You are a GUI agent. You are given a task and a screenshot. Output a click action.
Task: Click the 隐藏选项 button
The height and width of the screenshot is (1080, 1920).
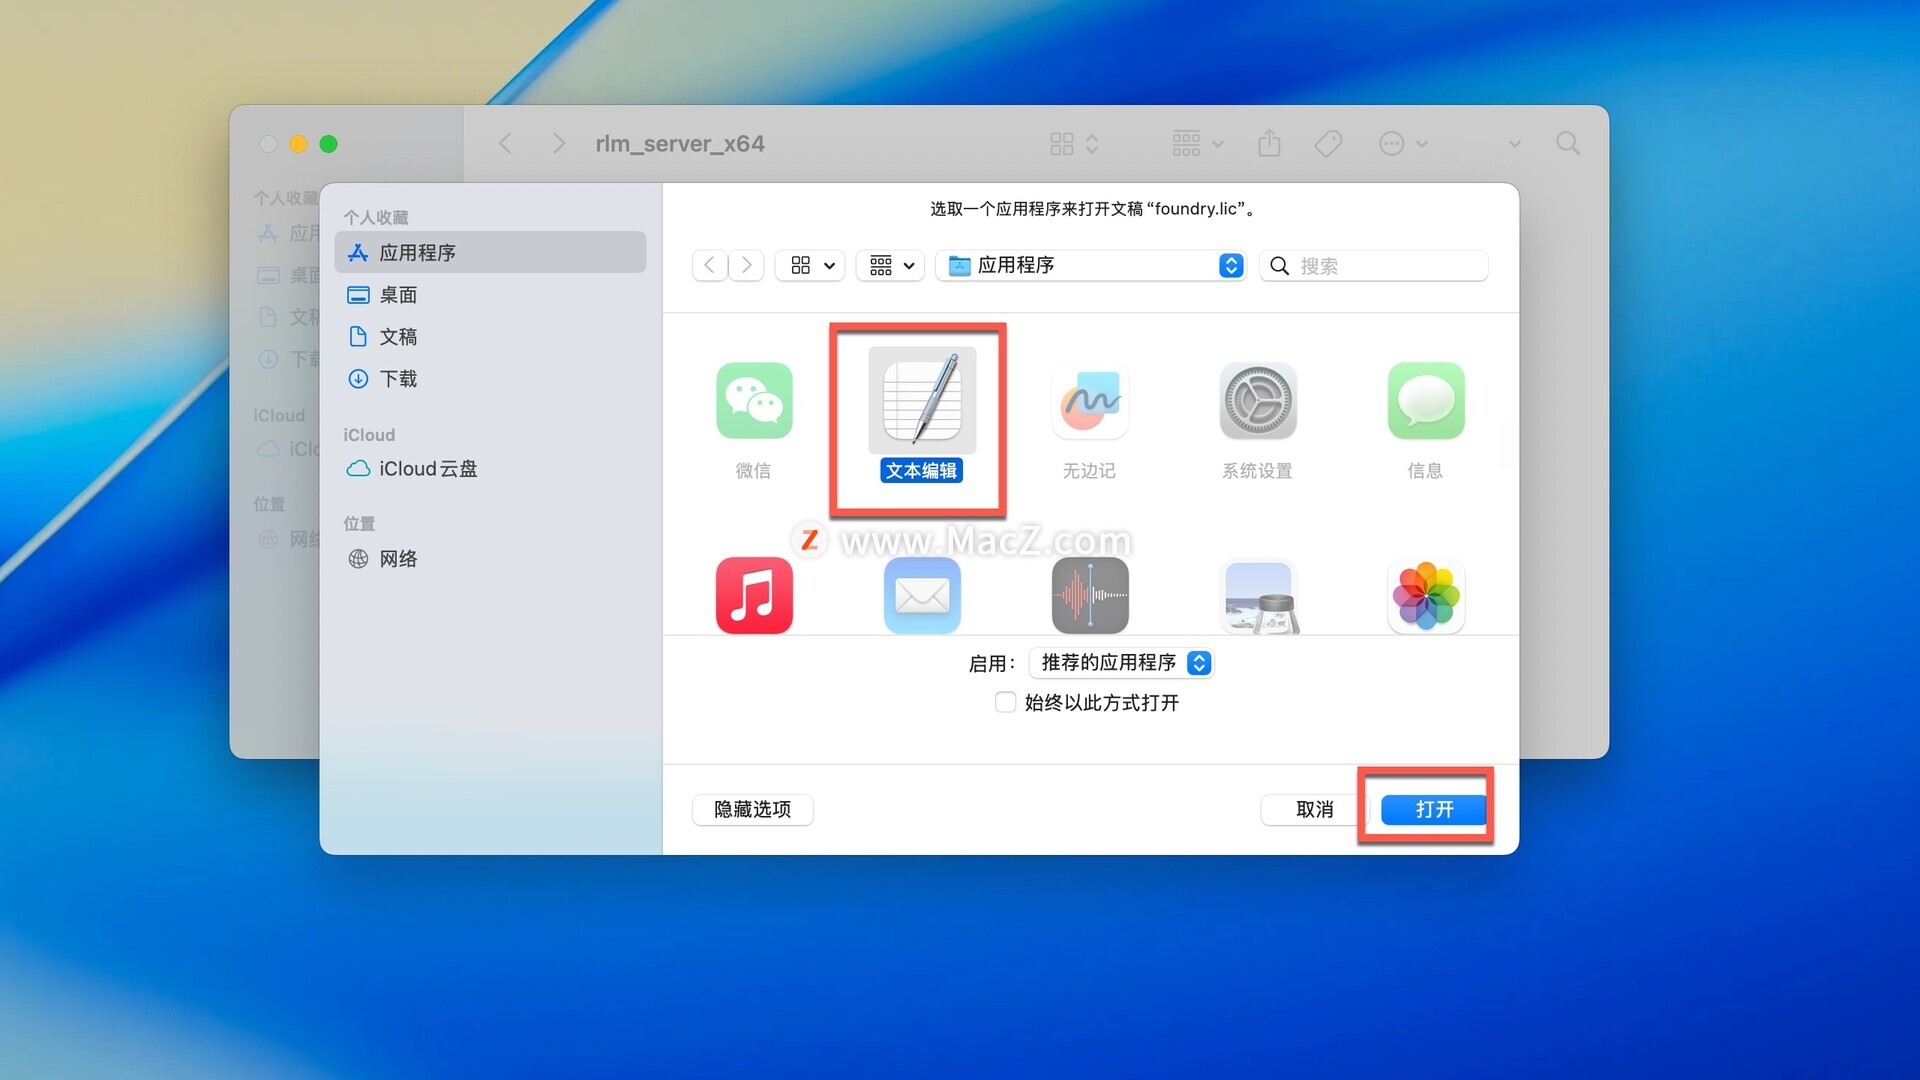(x=752, y=809)
